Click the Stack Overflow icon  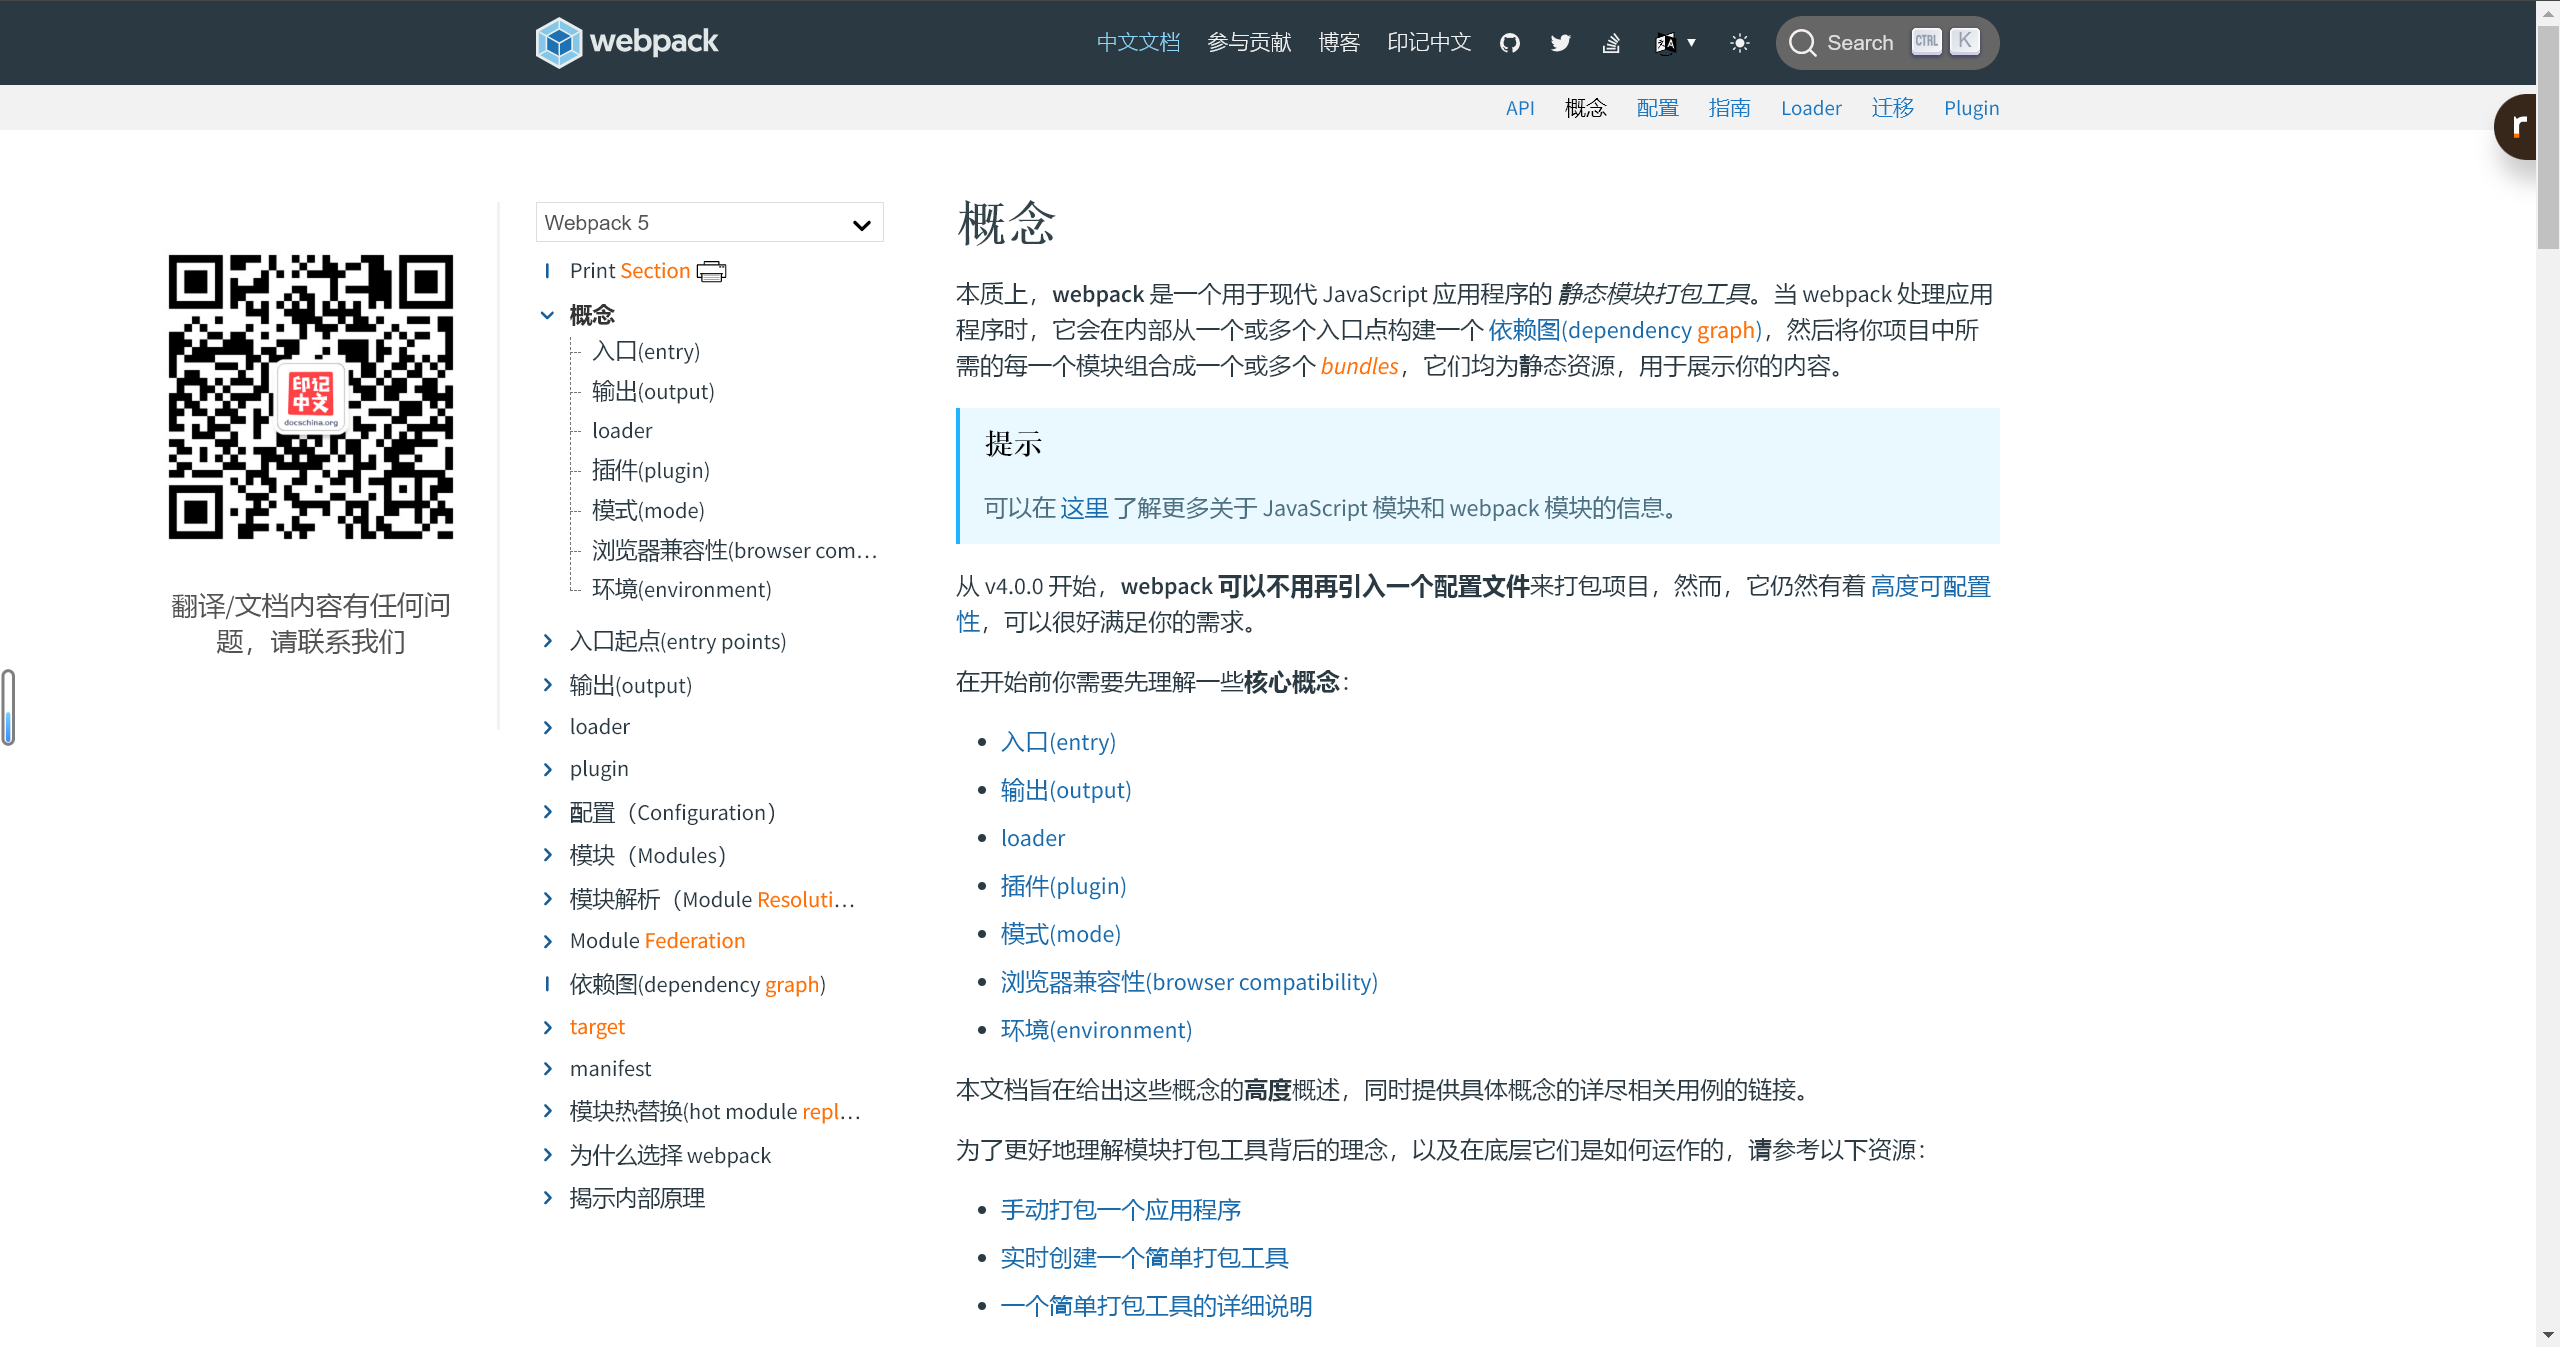tap(1611, 43)
